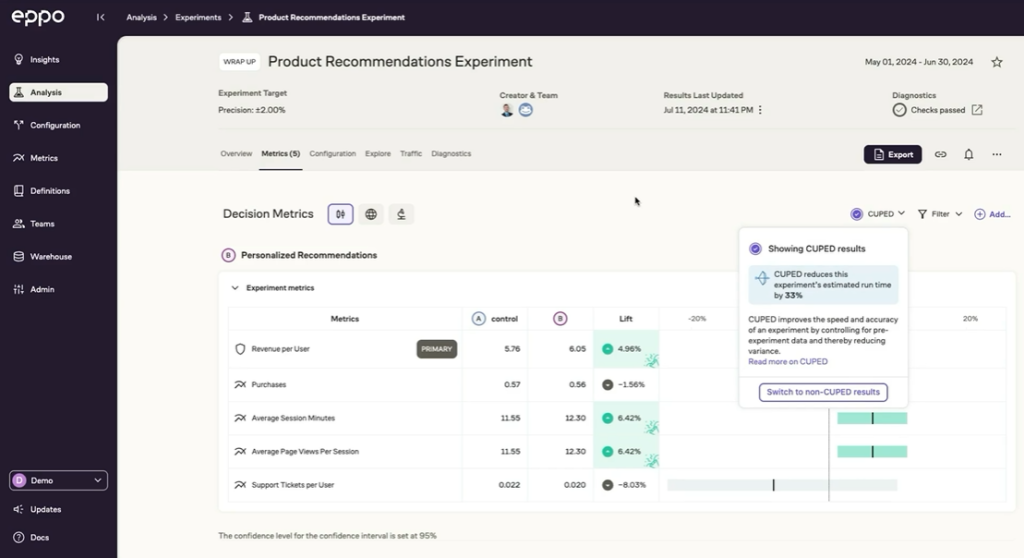This screenshot has width=1024, height=558.
Task: Copy experiment link via chain icon
Action: coord(940,154)
